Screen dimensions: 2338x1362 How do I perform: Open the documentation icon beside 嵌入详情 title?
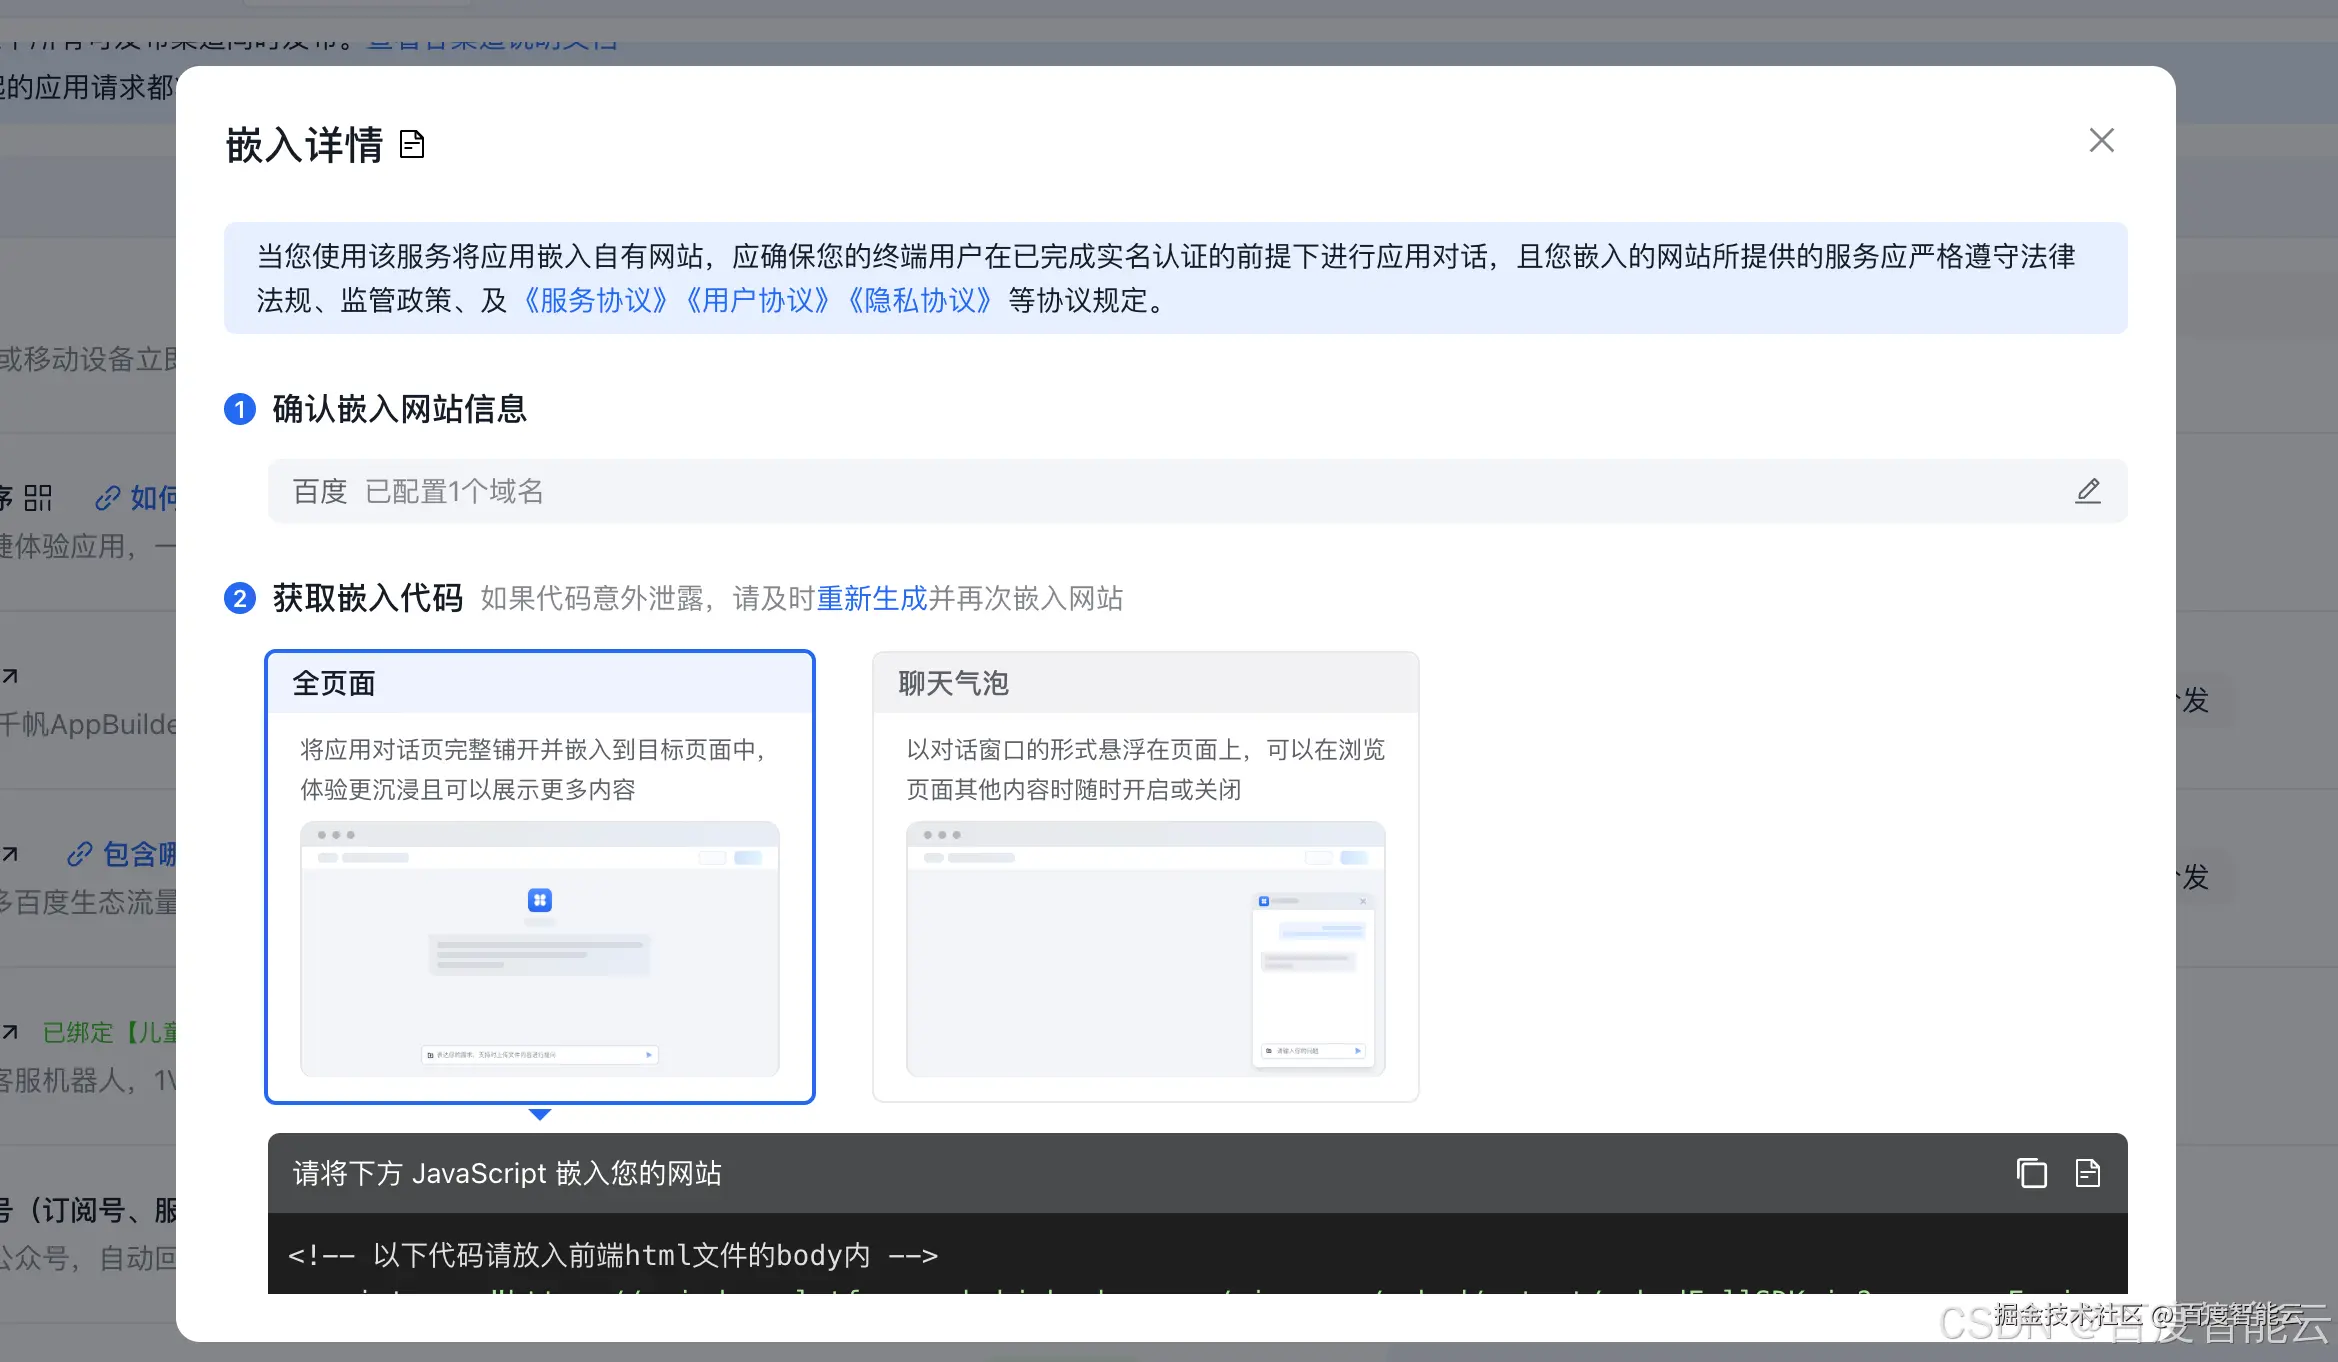pos(412,143)
